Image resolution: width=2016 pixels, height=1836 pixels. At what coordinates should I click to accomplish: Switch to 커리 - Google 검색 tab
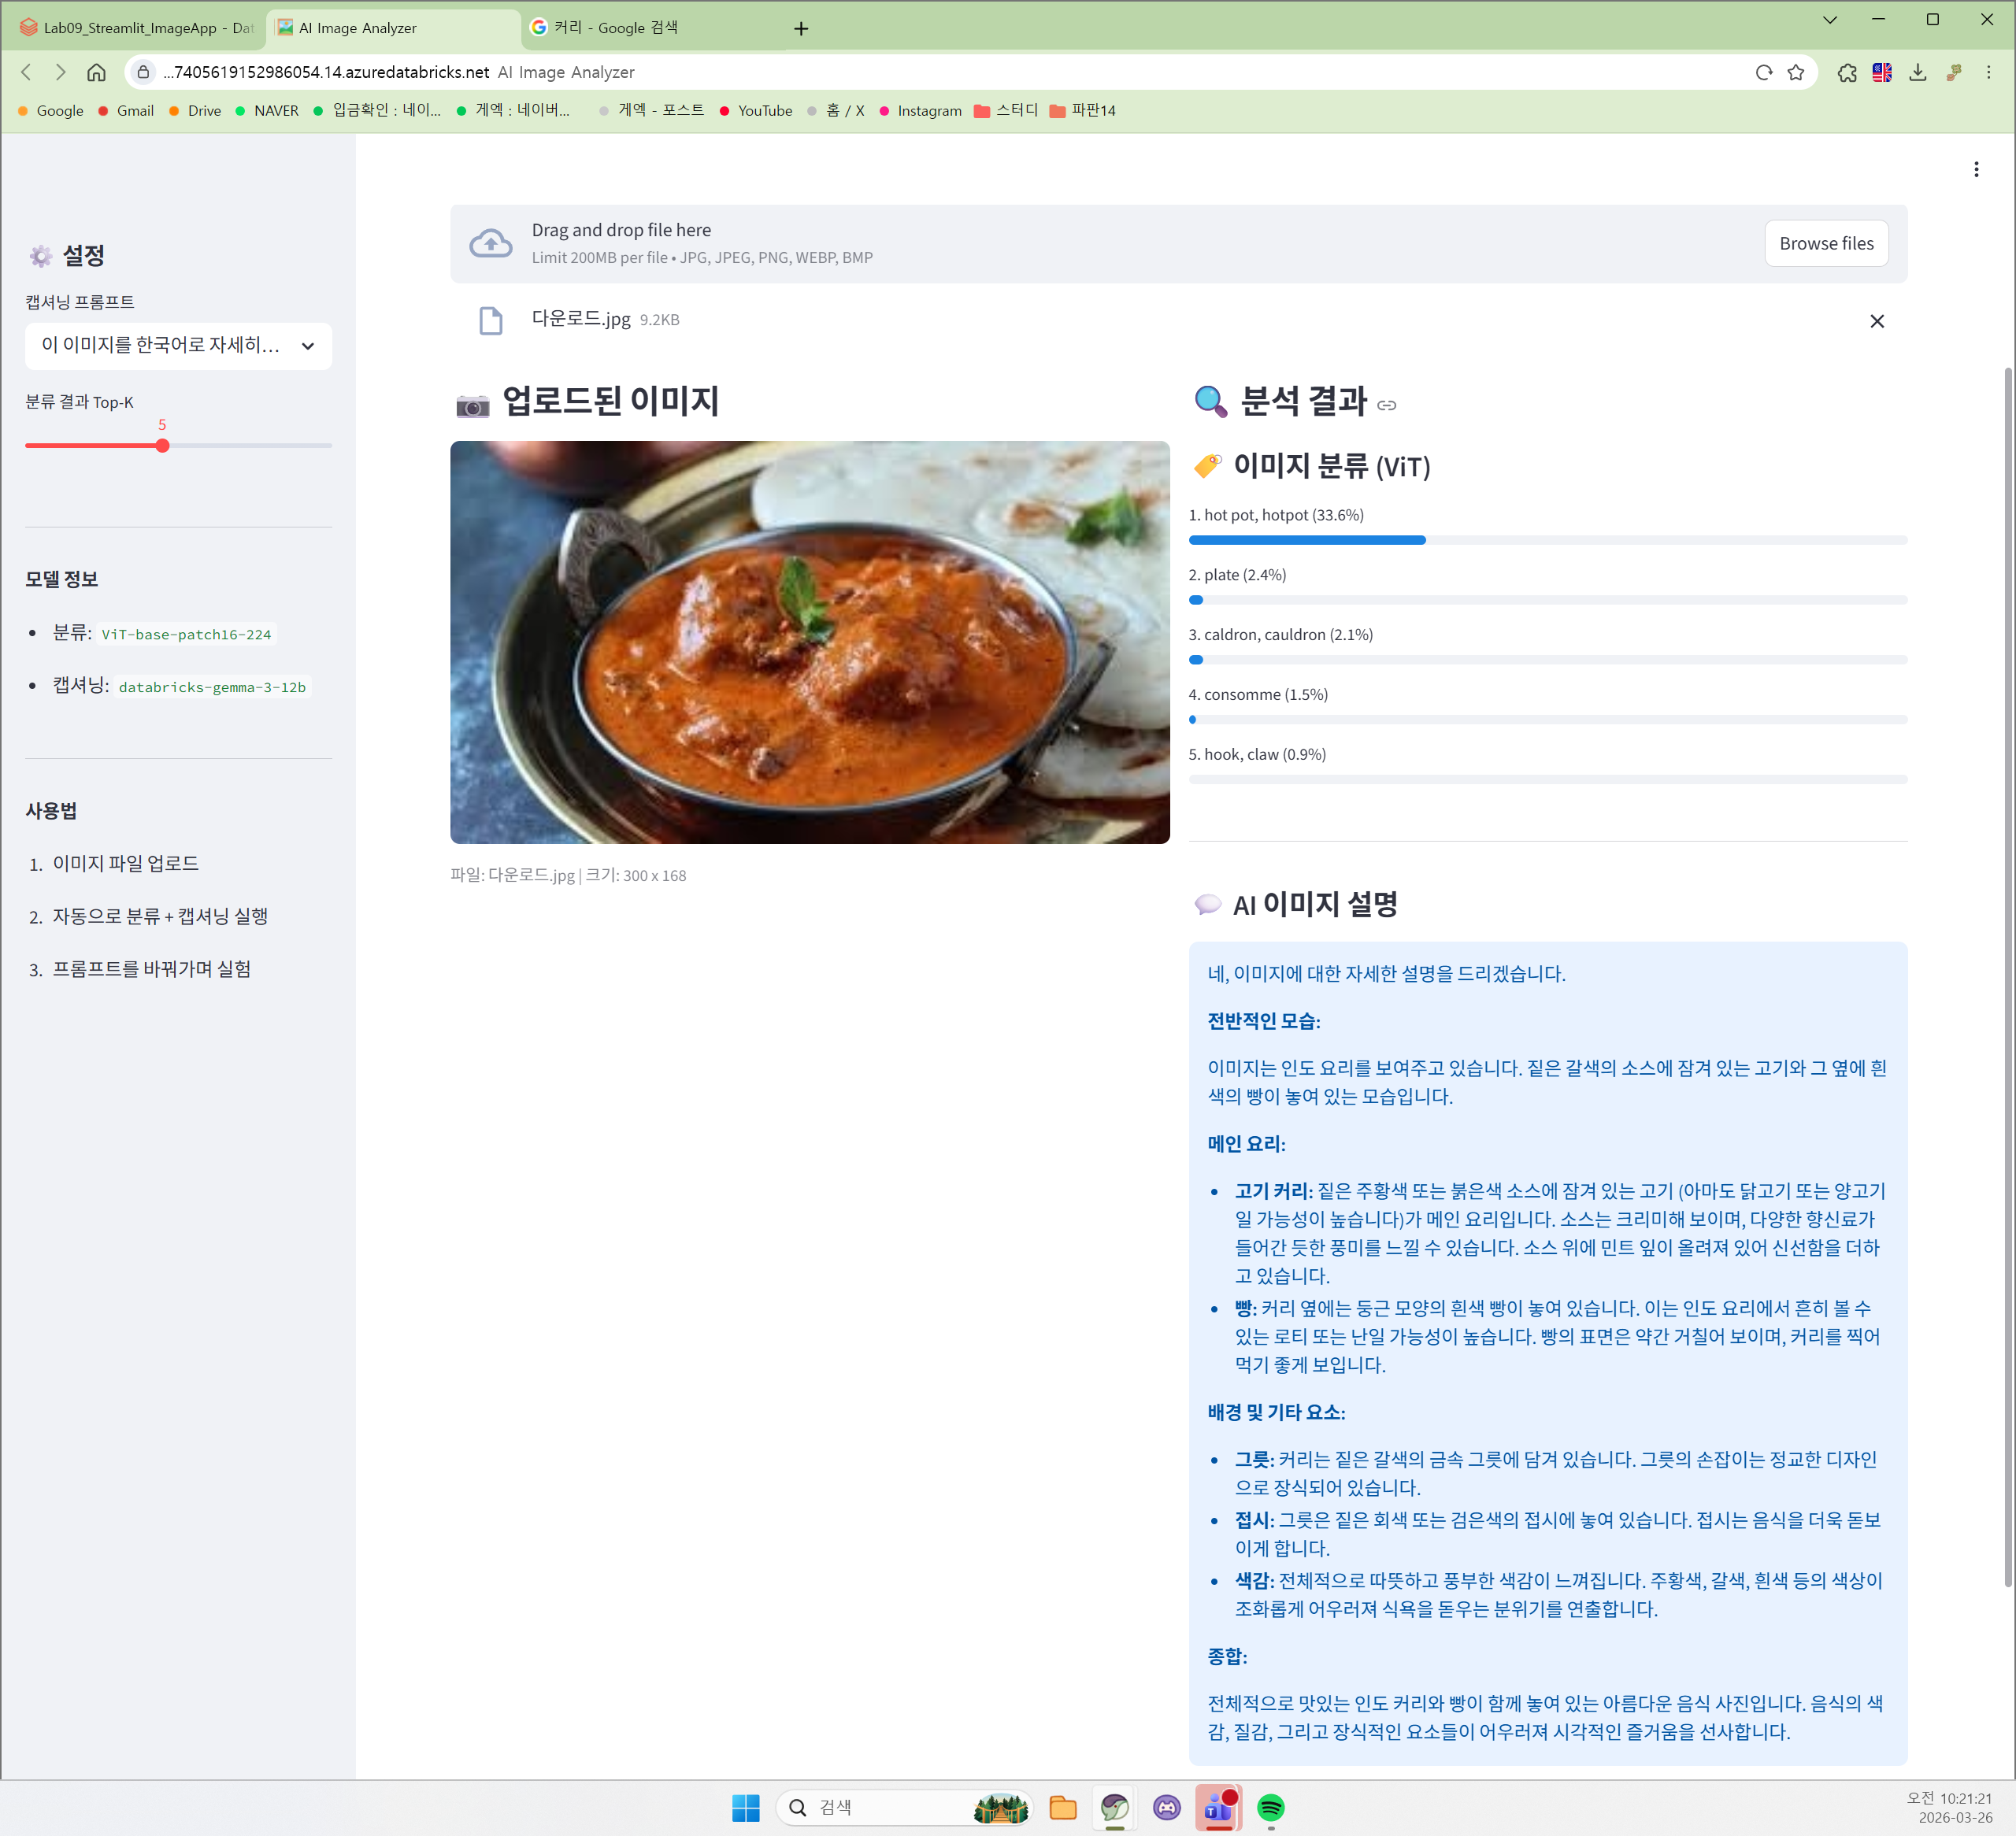615,28
